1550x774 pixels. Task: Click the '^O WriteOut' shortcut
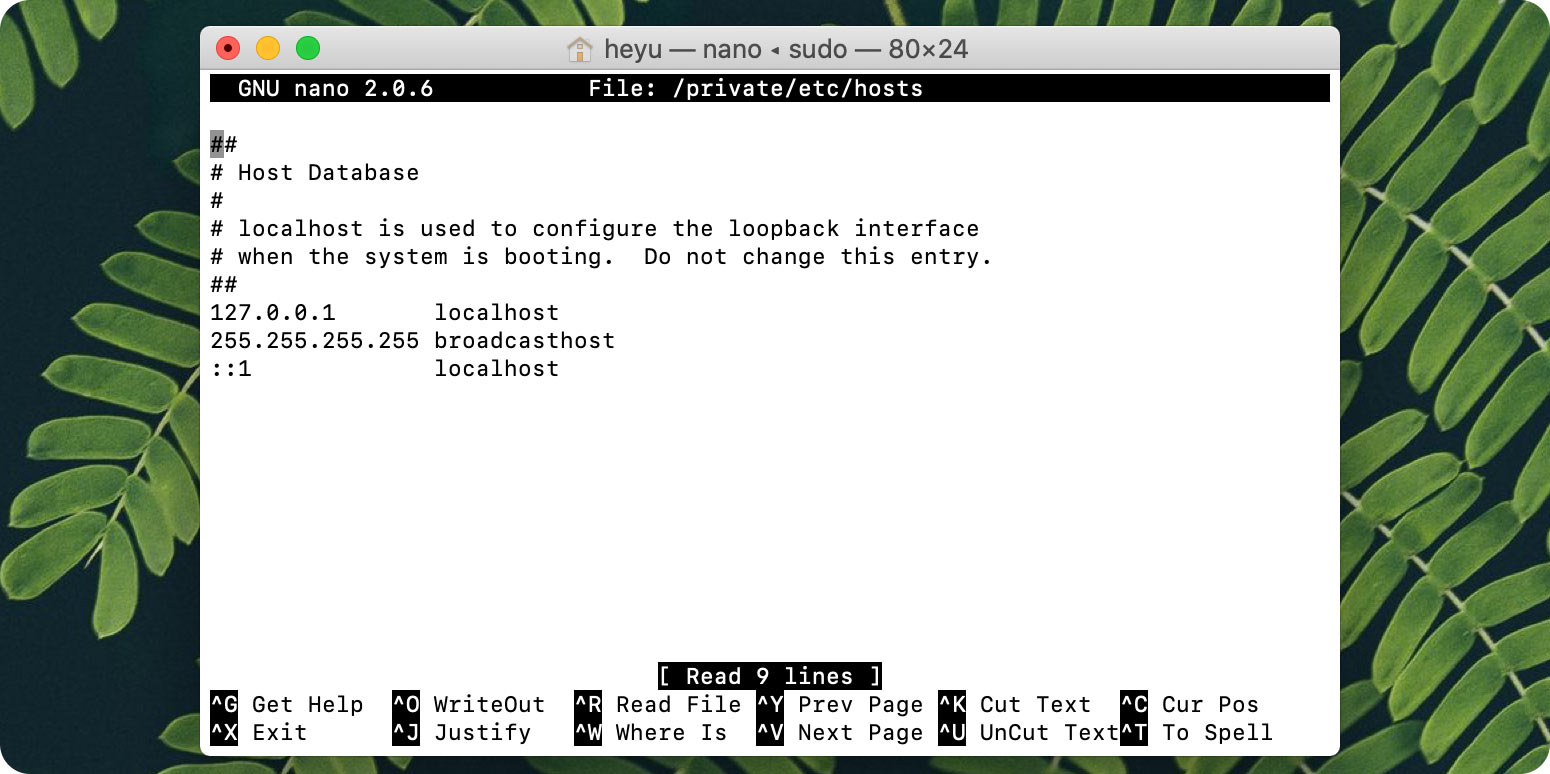click(469, 704)
